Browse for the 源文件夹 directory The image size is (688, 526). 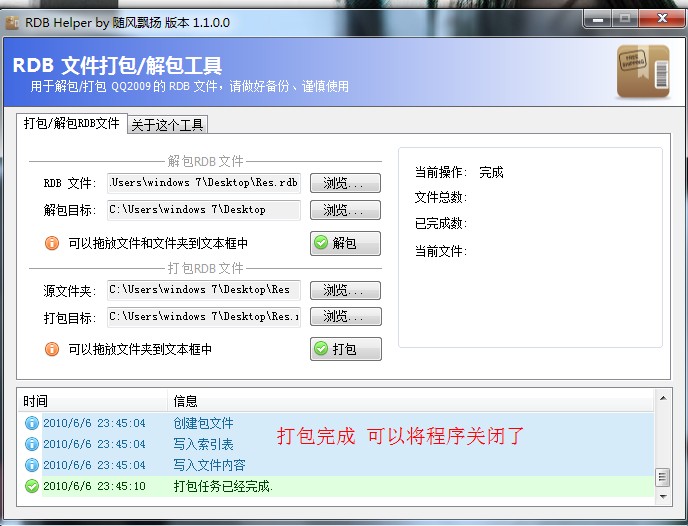(x=345, y=290)
